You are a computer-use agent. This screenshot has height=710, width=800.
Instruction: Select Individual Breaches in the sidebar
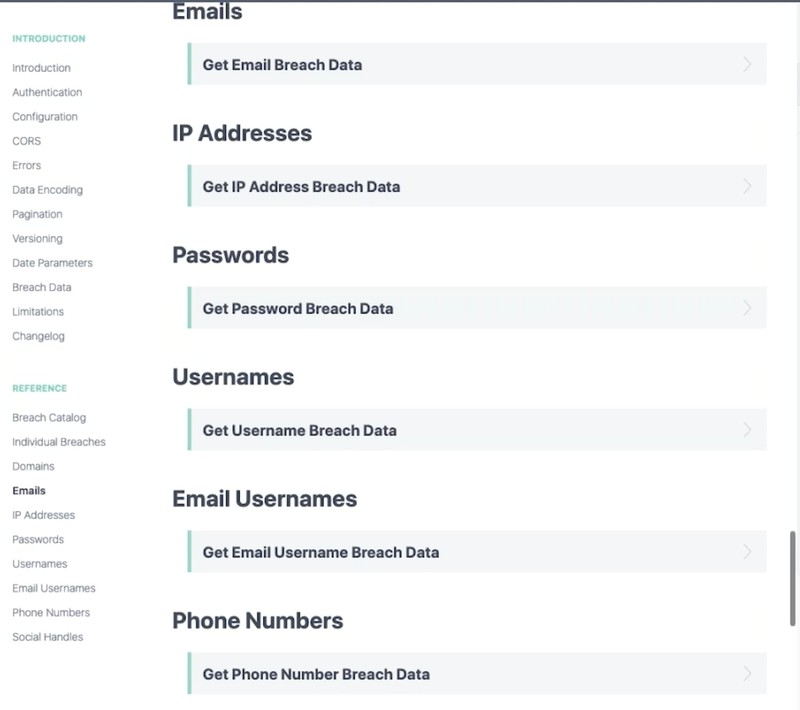[58, 442]
